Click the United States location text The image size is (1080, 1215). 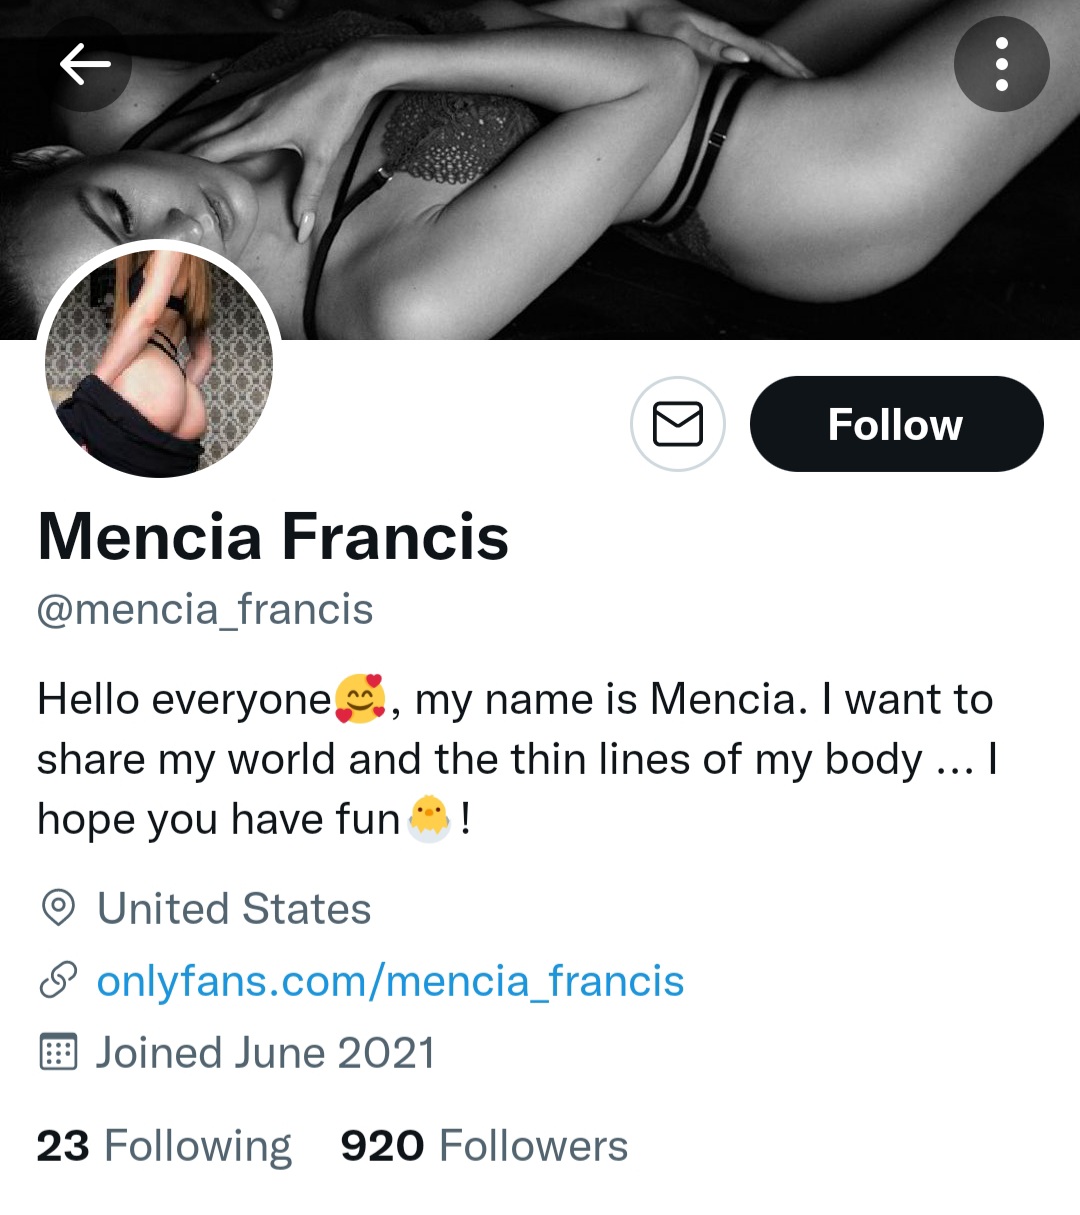tap(234, 909)
